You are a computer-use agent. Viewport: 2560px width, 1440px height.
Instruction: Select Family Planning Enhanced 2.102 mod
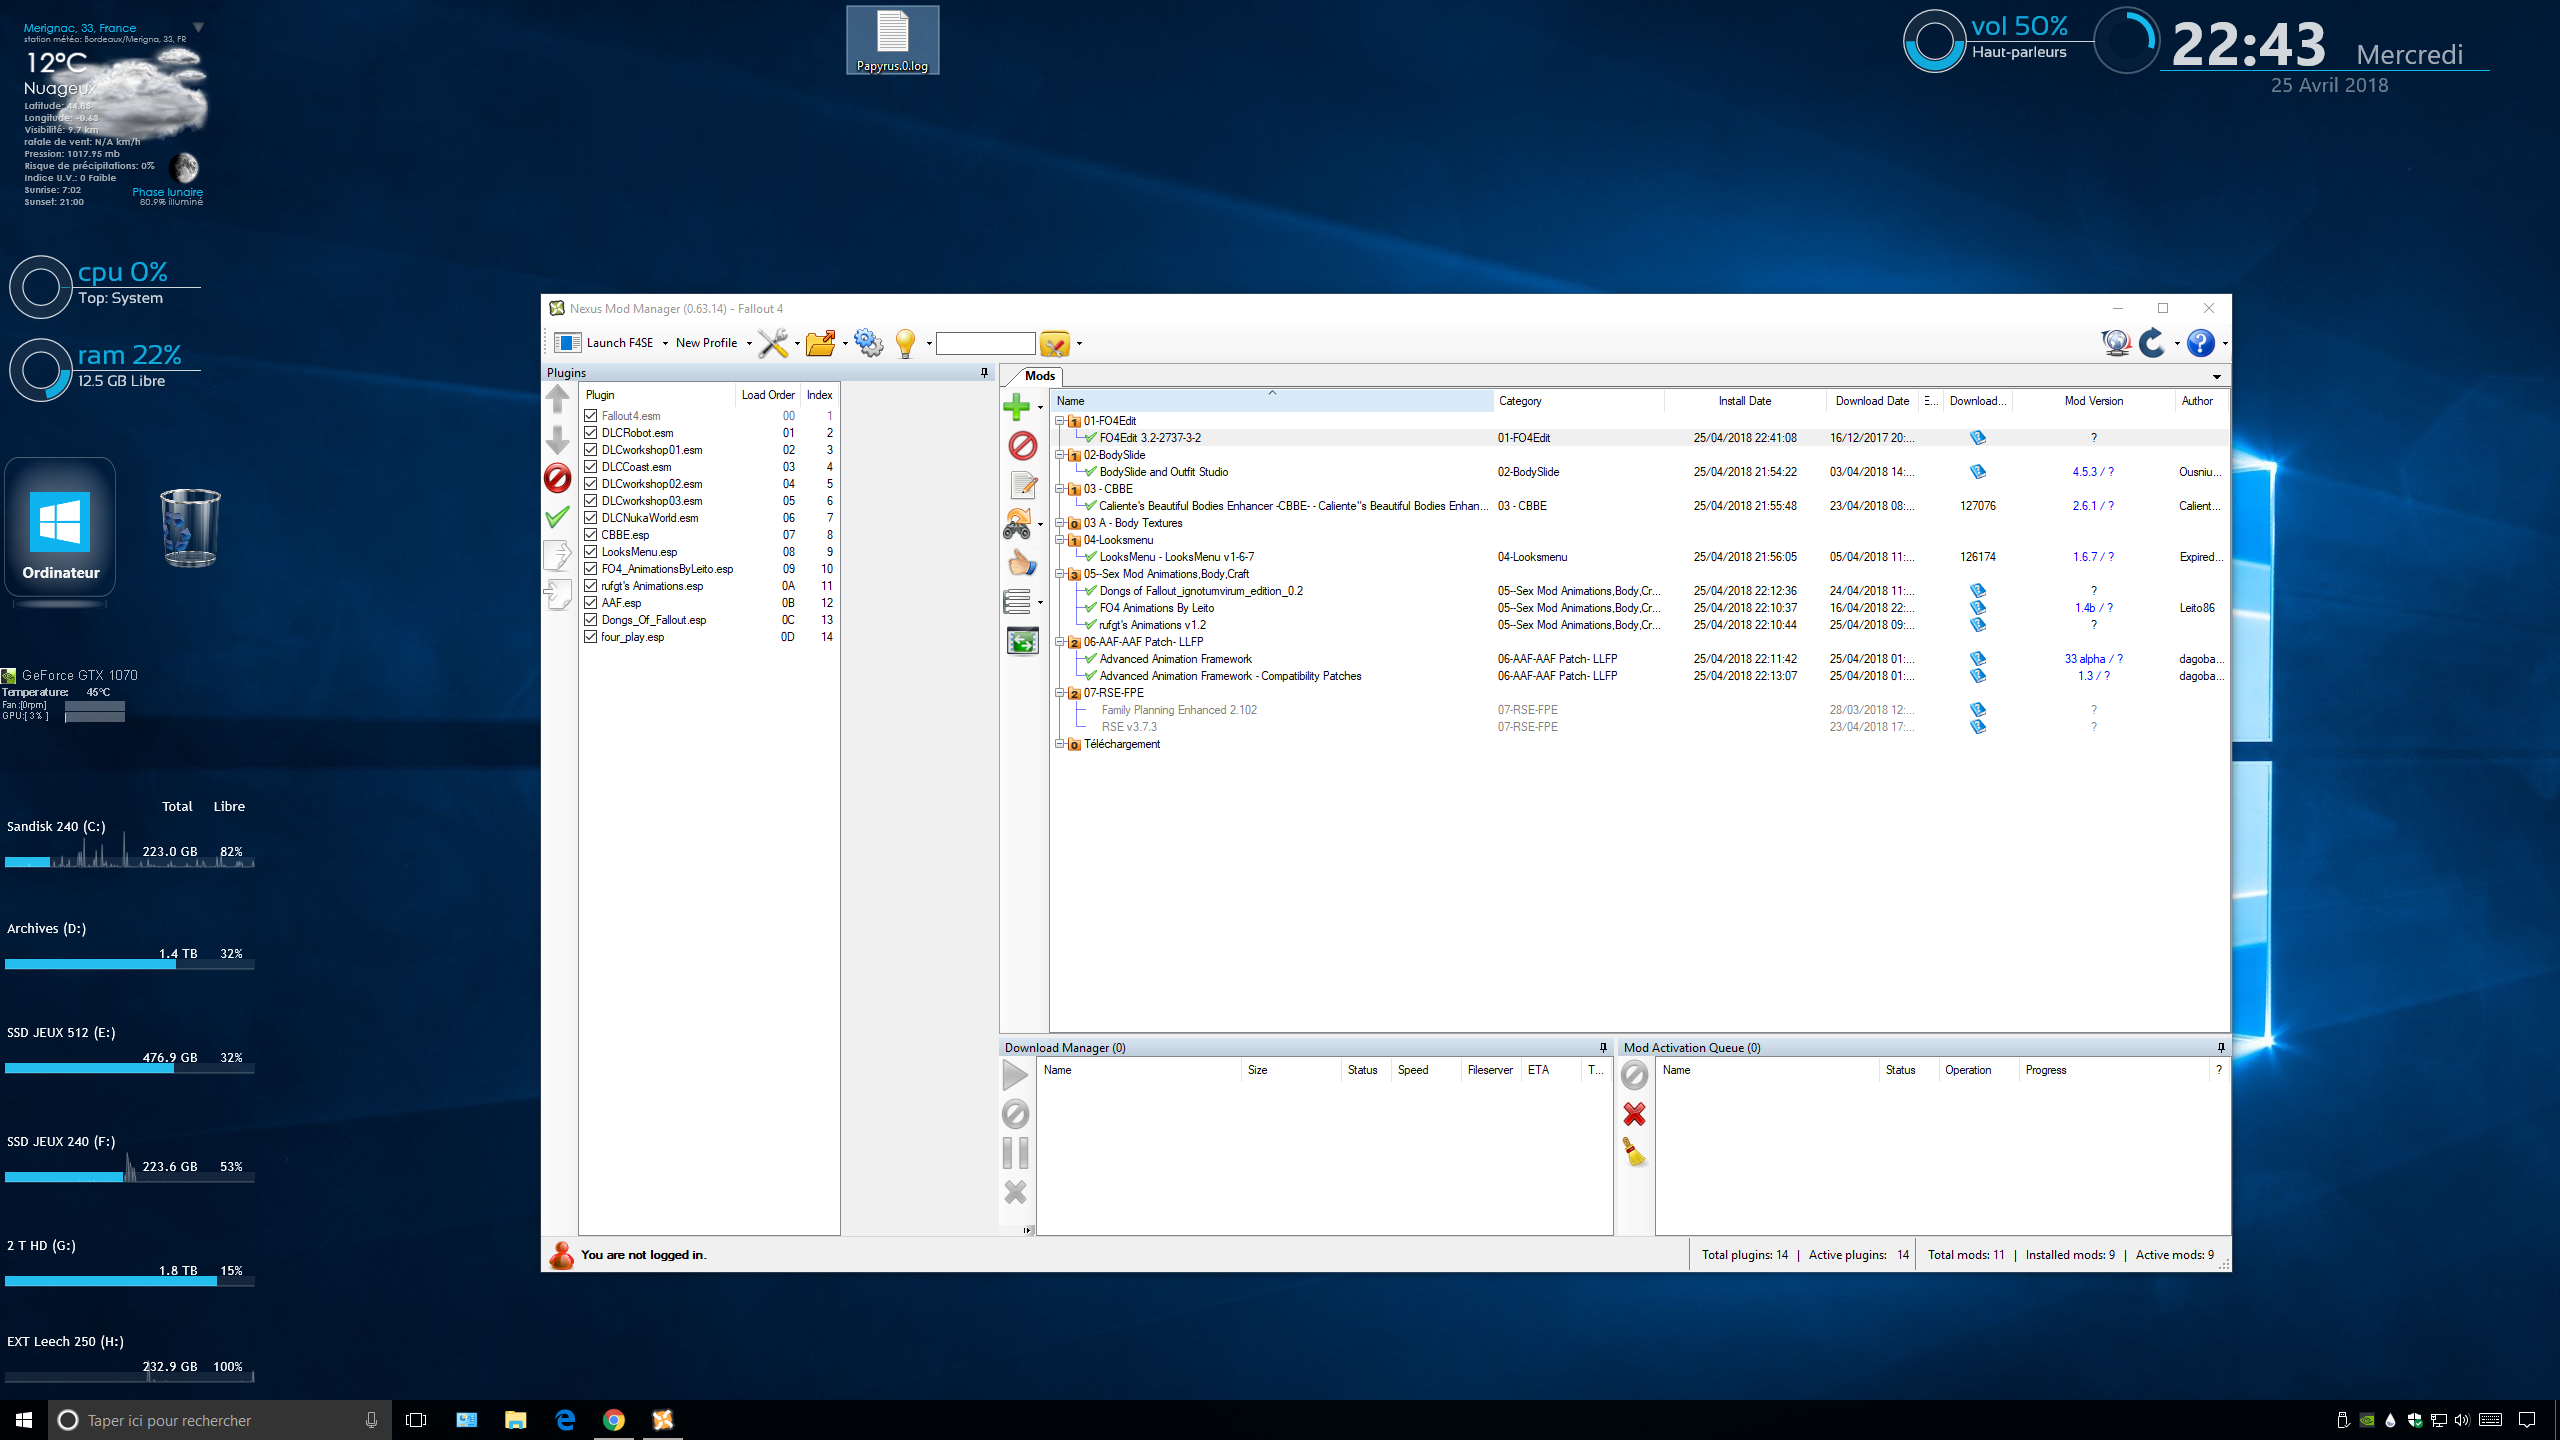coord(1179,710)
